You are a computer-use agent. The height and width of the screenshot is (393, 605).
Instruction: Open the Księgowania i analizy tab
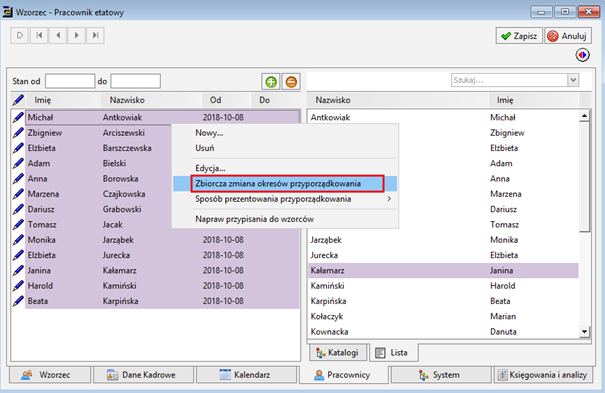543,375
